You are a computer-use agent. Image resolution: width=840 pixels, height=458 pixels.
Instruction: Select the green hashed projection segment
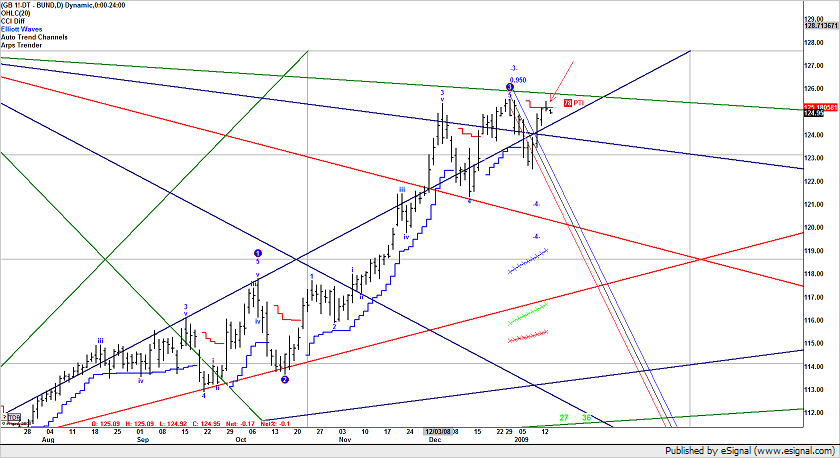(527, 312)
